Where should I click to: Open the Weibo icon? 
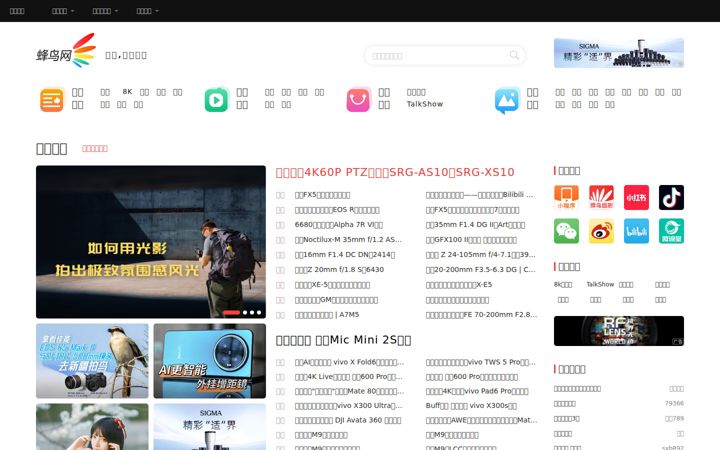[x=601, y=231]
